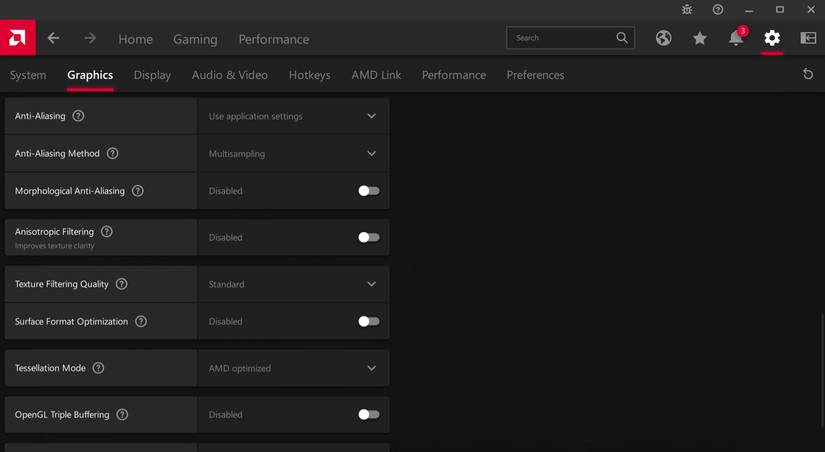
Task: Select the Graphics tab
Action: coord(90,75)
